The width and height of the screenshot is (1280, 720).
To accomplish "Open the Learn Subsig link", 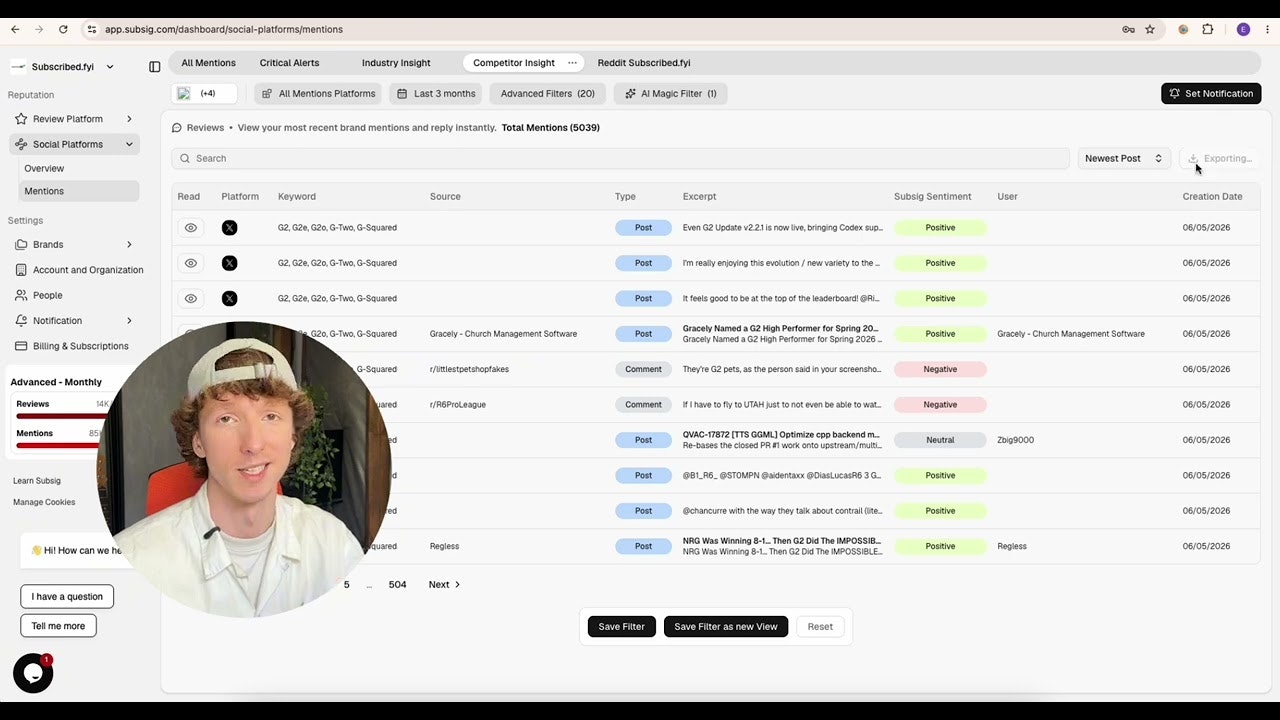I will pyautogui.click(x=37, y=481).
